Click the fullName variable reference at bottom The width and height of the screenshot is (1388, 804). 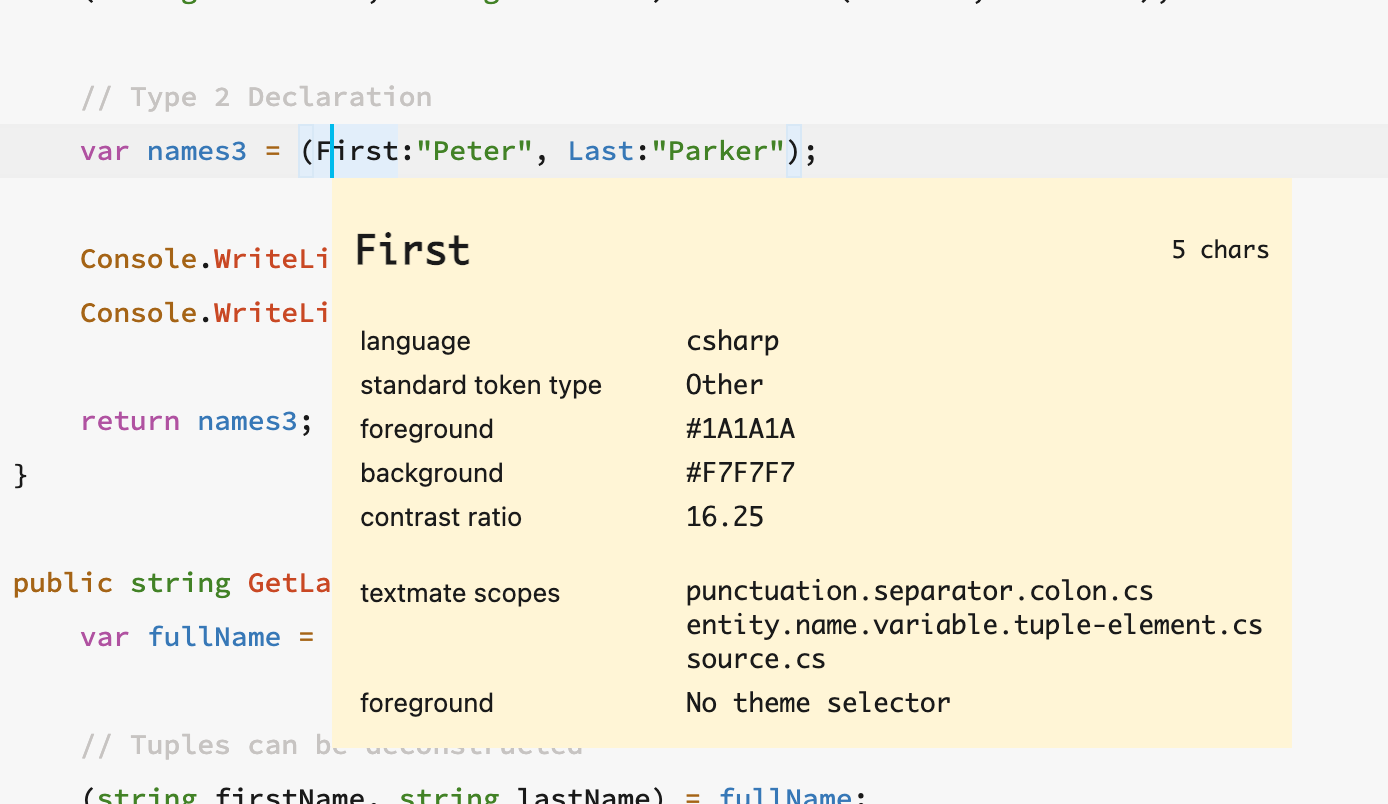tap(785, 795)
